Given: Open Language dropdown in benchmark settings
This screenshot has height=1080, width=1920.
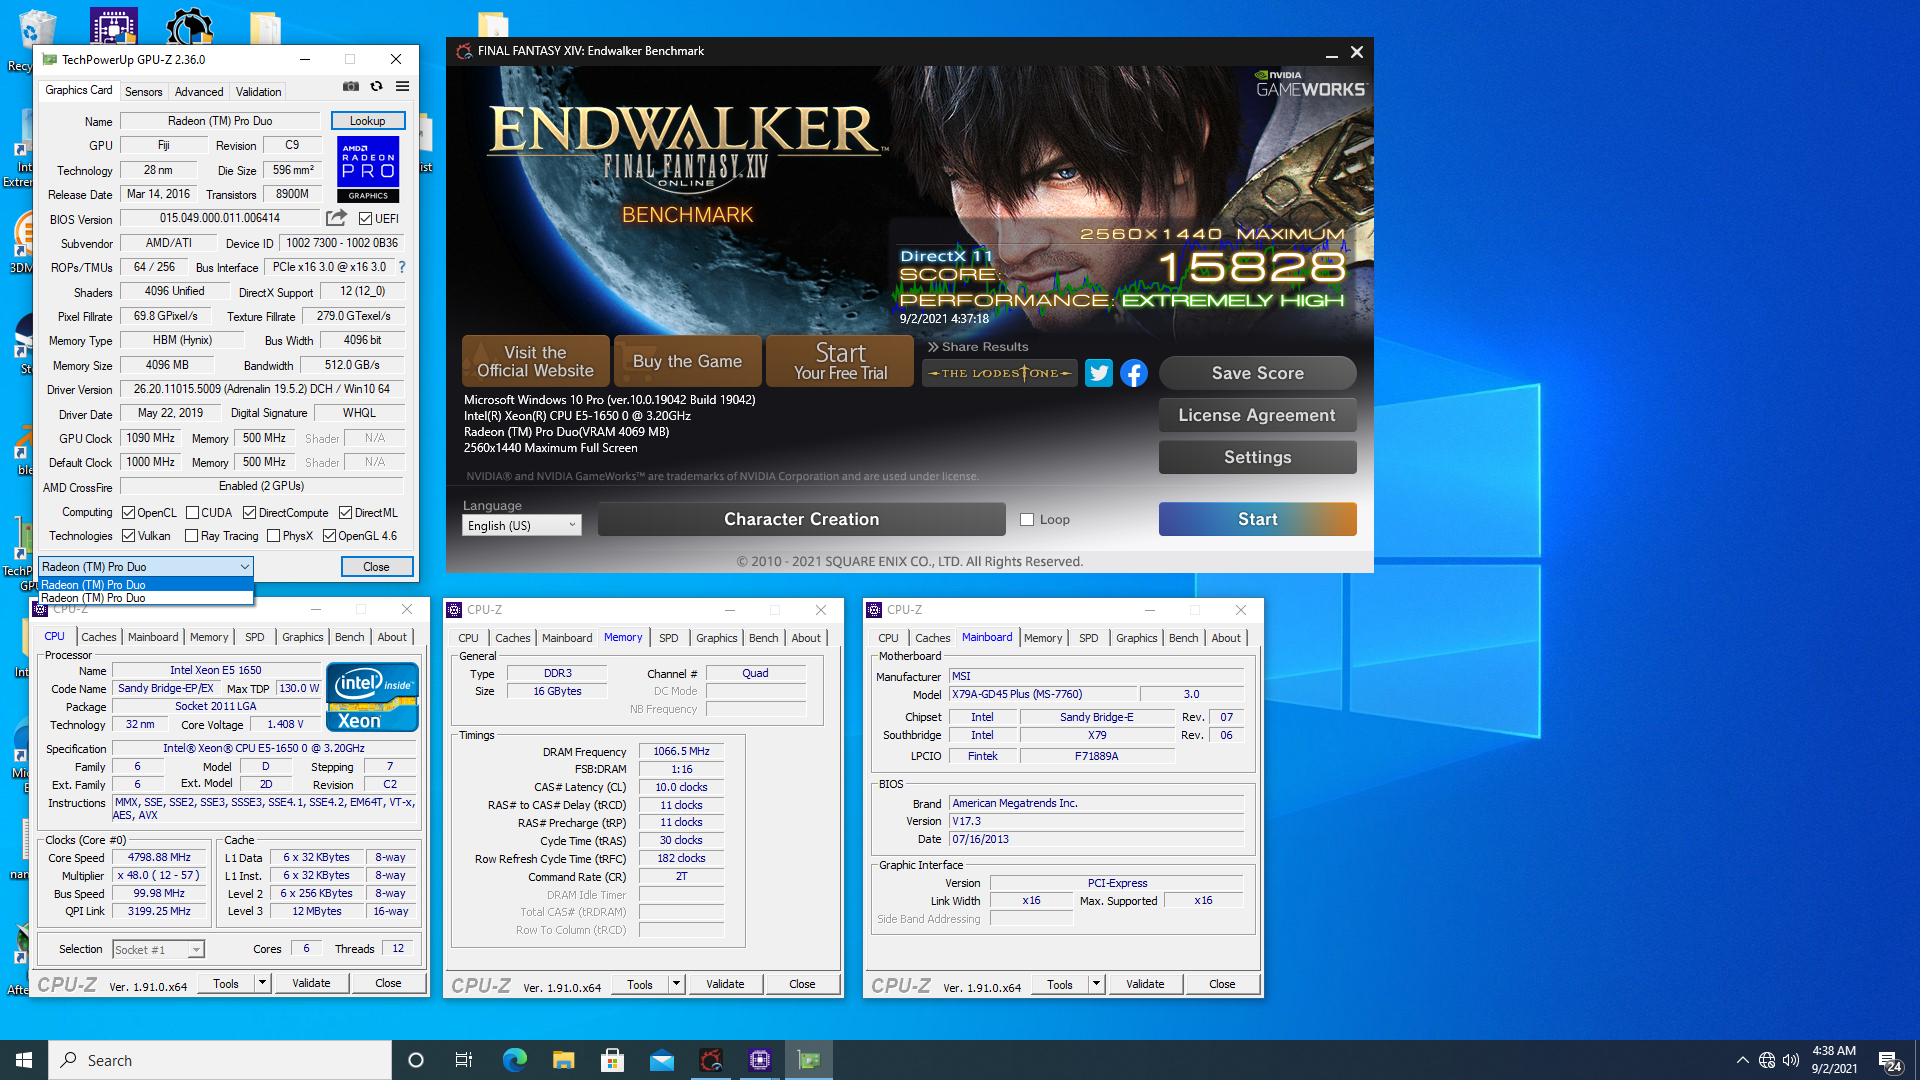Looking at the screenshot, I should point(521,525).
